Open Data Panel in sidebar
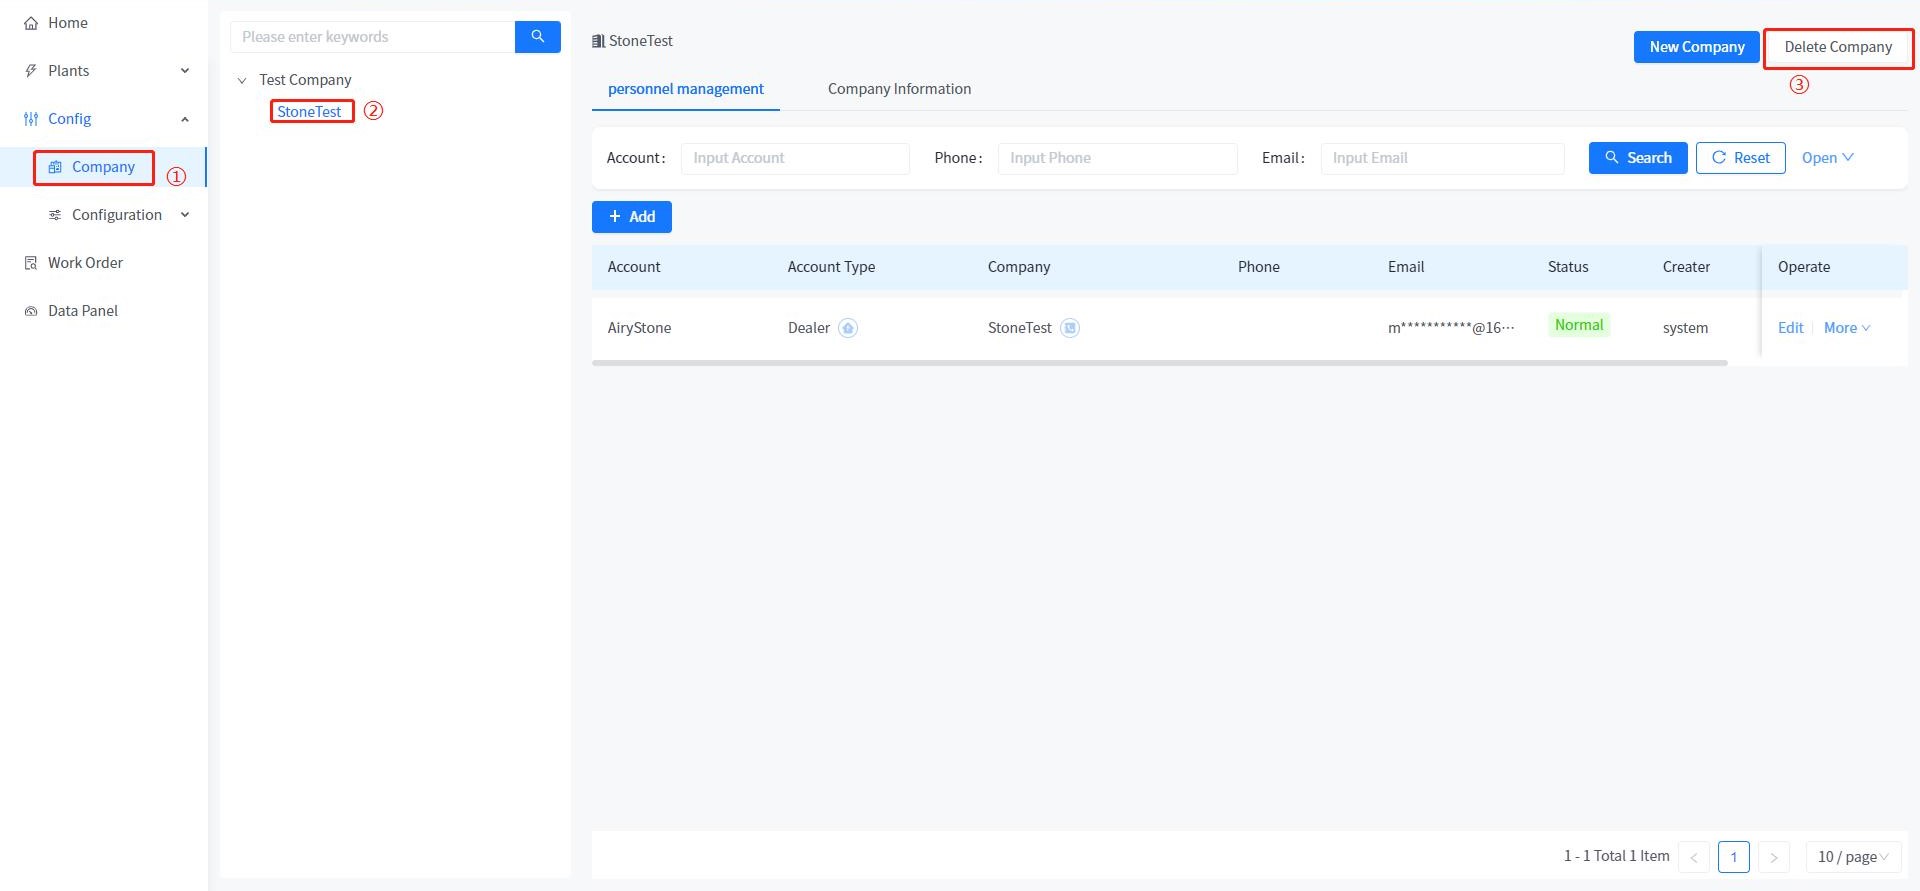The height and width of the screenshot is (891, 1920). (82, 311)
